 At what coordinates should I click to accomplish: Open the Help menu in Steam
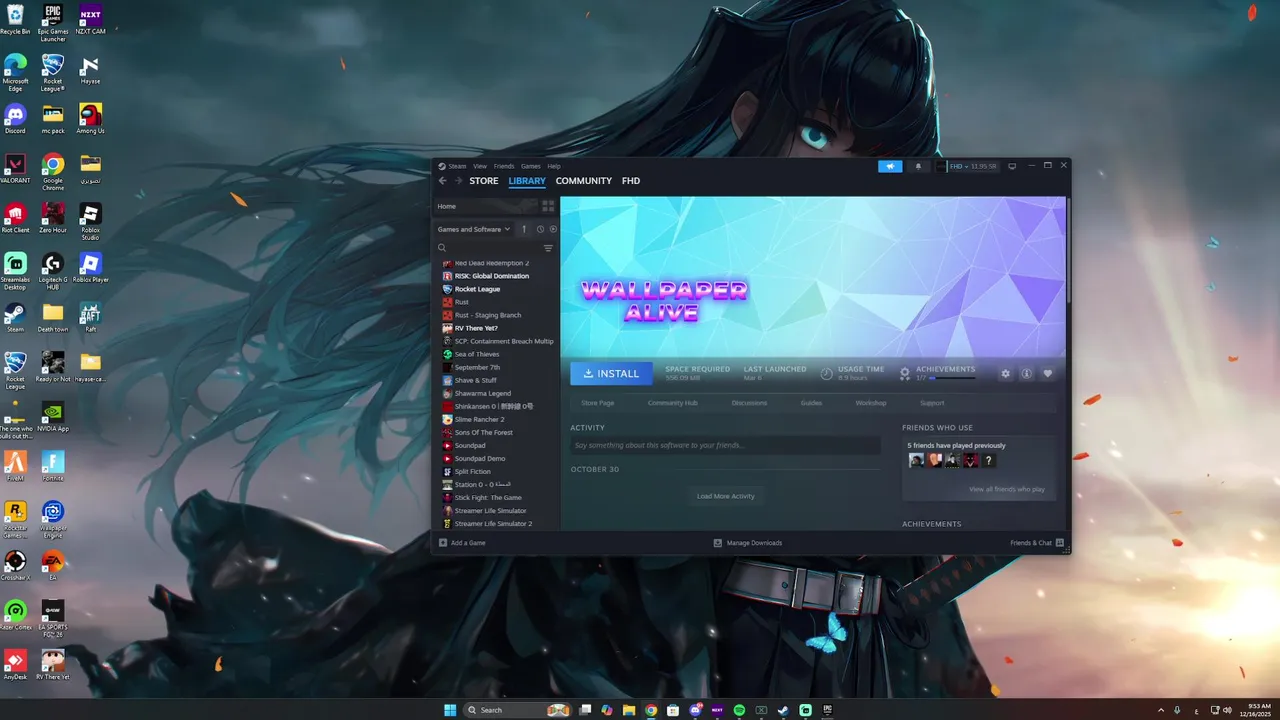coord(554,166)
